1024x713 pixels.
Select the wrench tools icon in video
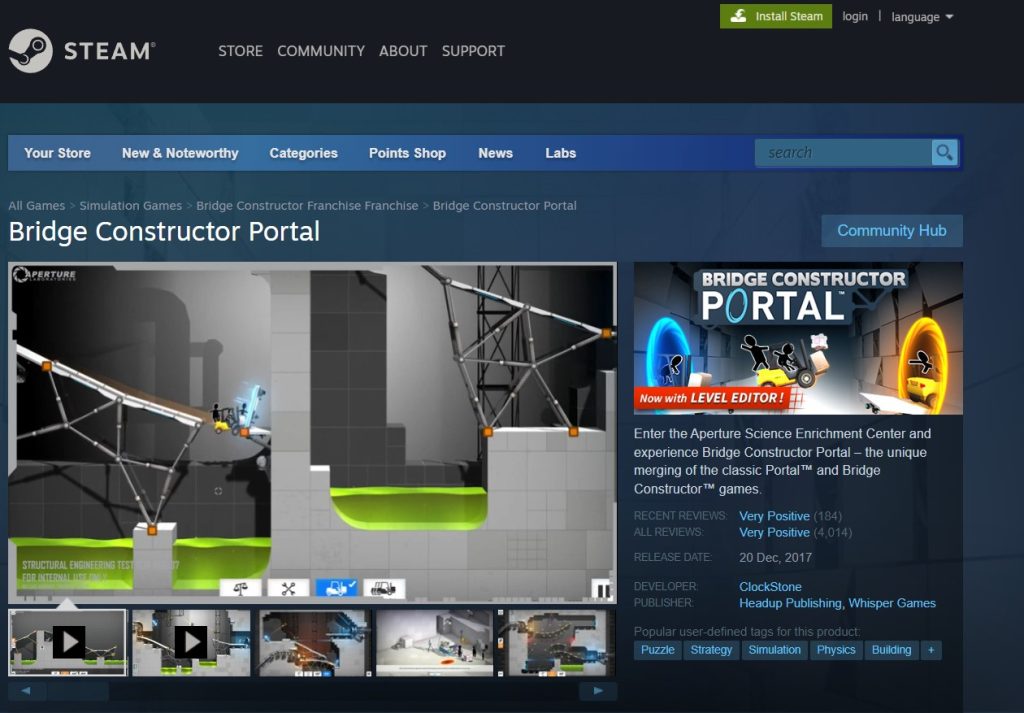point(288,588)
